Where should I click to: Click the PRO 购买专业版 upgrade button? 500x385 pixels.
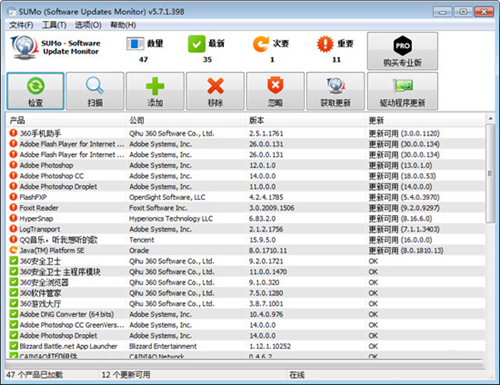click(x=402, y=51)
